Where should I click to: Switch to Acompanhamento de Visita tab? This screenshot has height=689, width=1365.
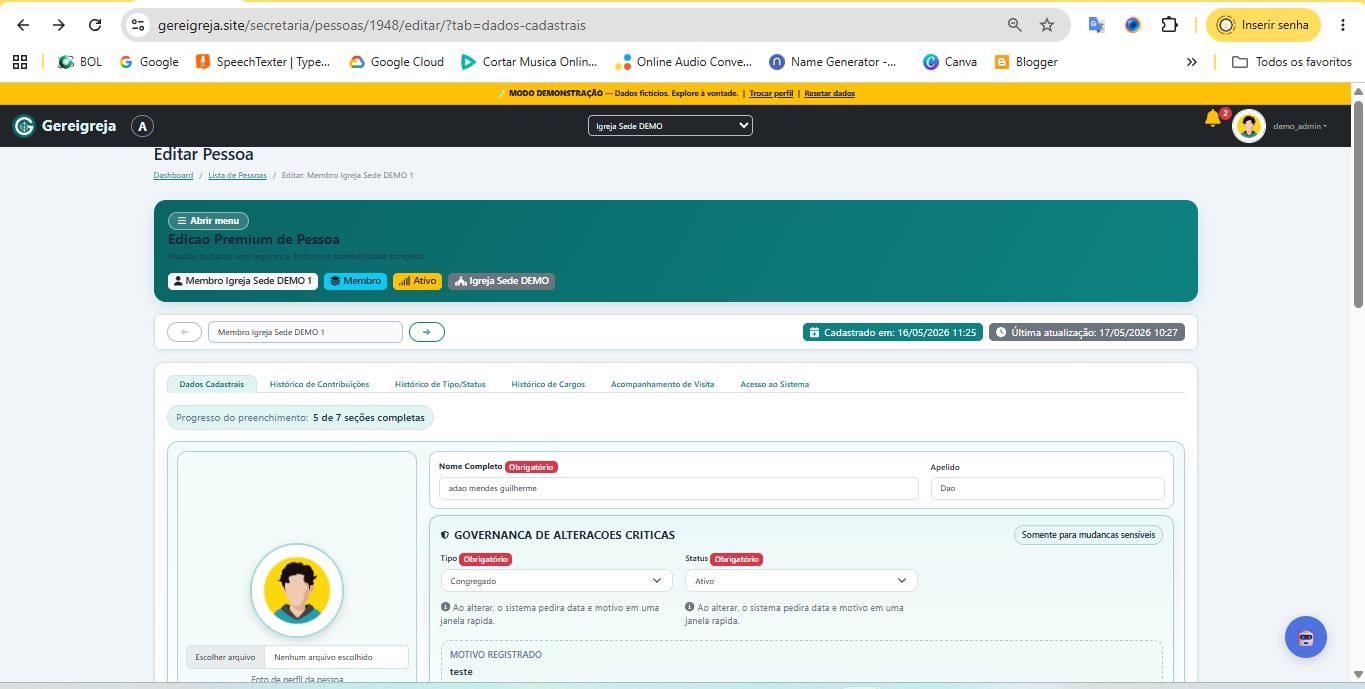click(663, 384)
